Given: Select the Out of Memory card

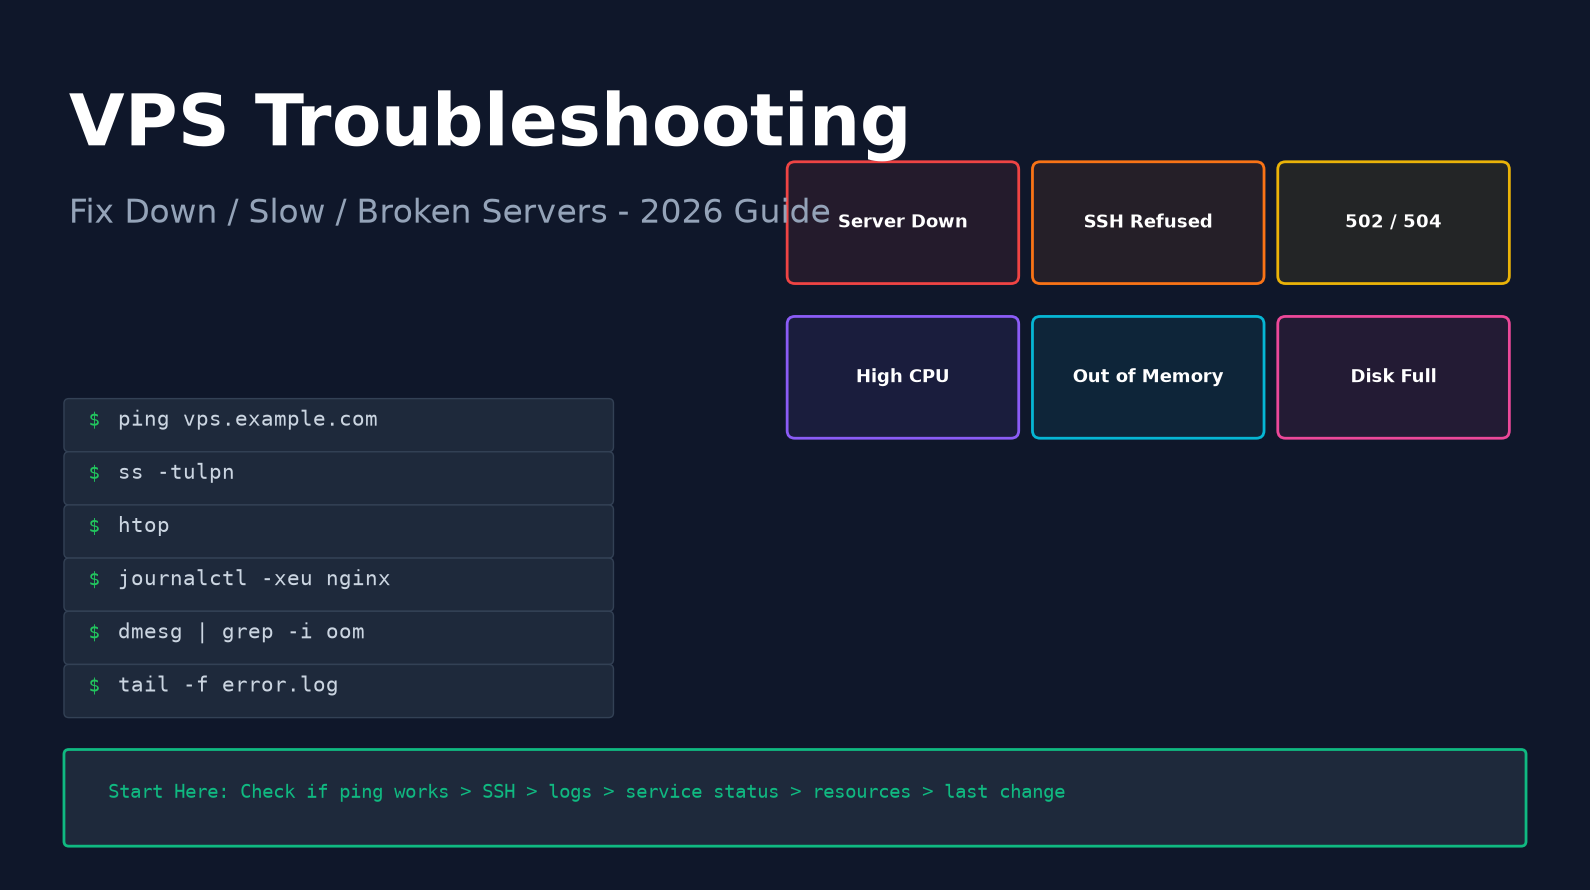Looking at the screenshot, I should [x=1148, y=377].
